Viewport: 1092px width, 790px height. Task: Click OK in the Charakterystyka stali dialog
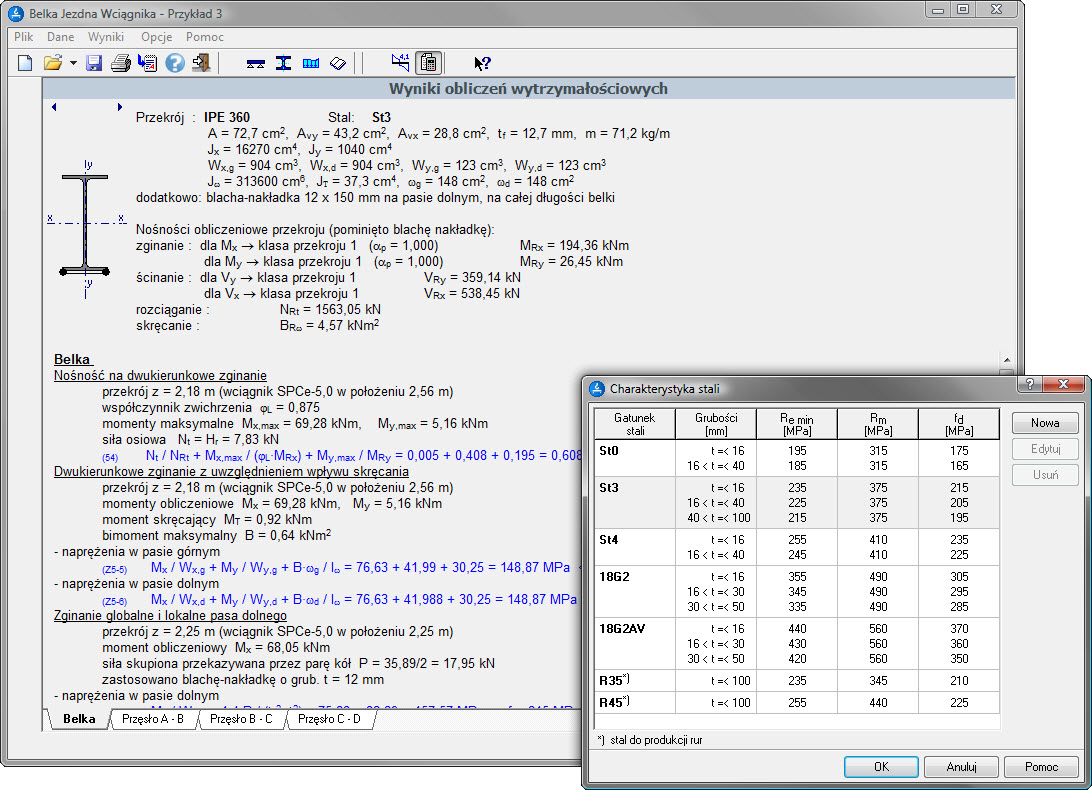pyautogui.click(x=880, y=767)
